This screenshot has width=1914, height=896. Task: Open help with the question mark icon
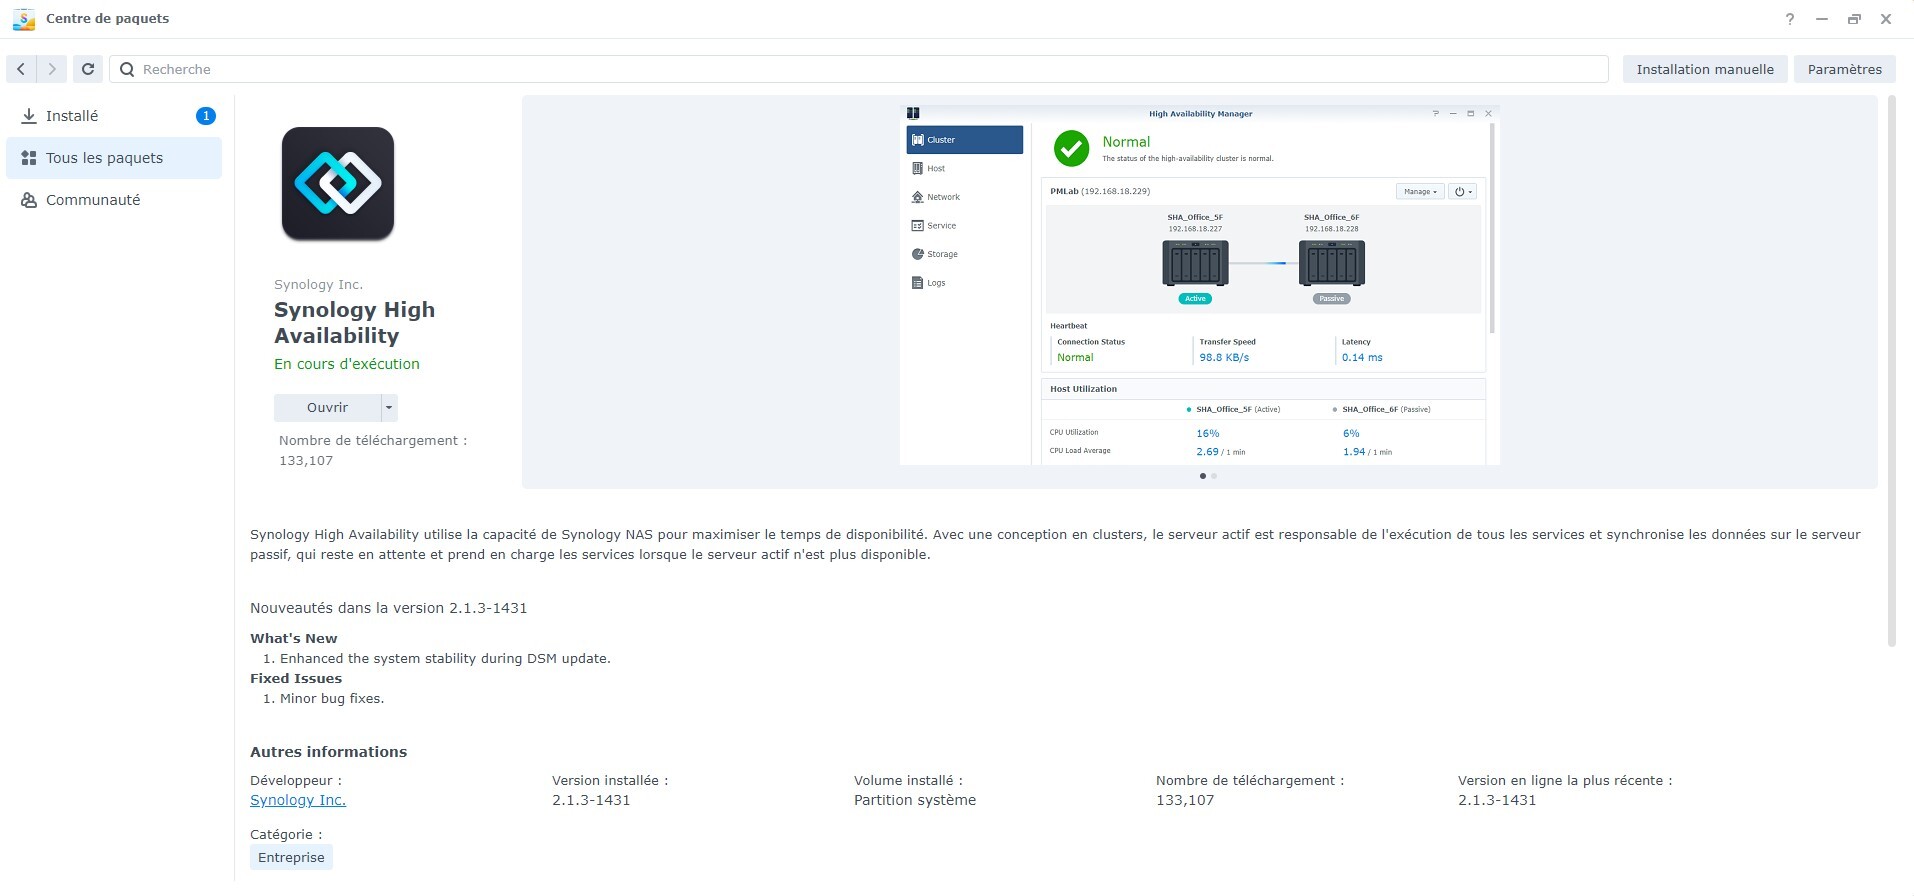[x=1790, y=19]
